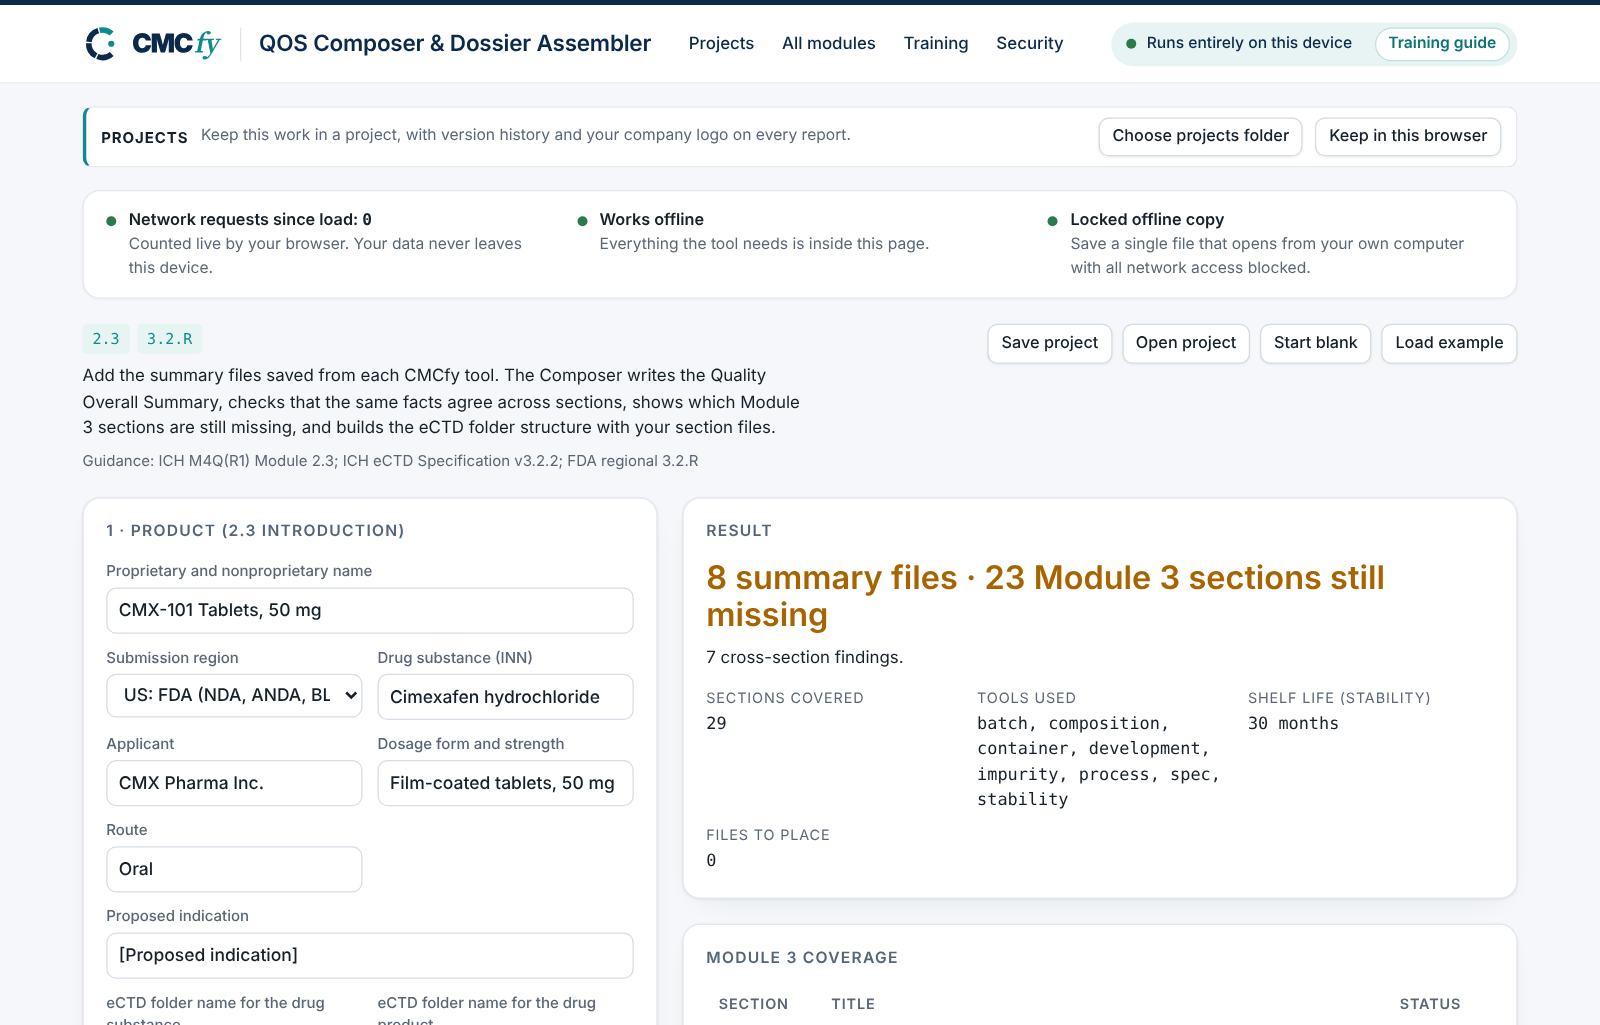Edit the Drug substance (INN) field
Screen dimensions: 1600x1025
click(505, 697)
